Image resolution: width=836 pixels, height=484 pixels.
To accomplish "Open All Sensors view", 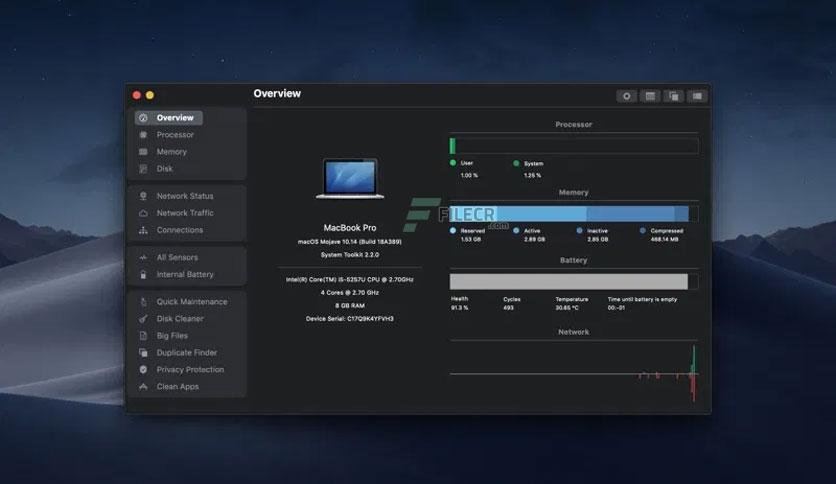I will click(177, 257).
